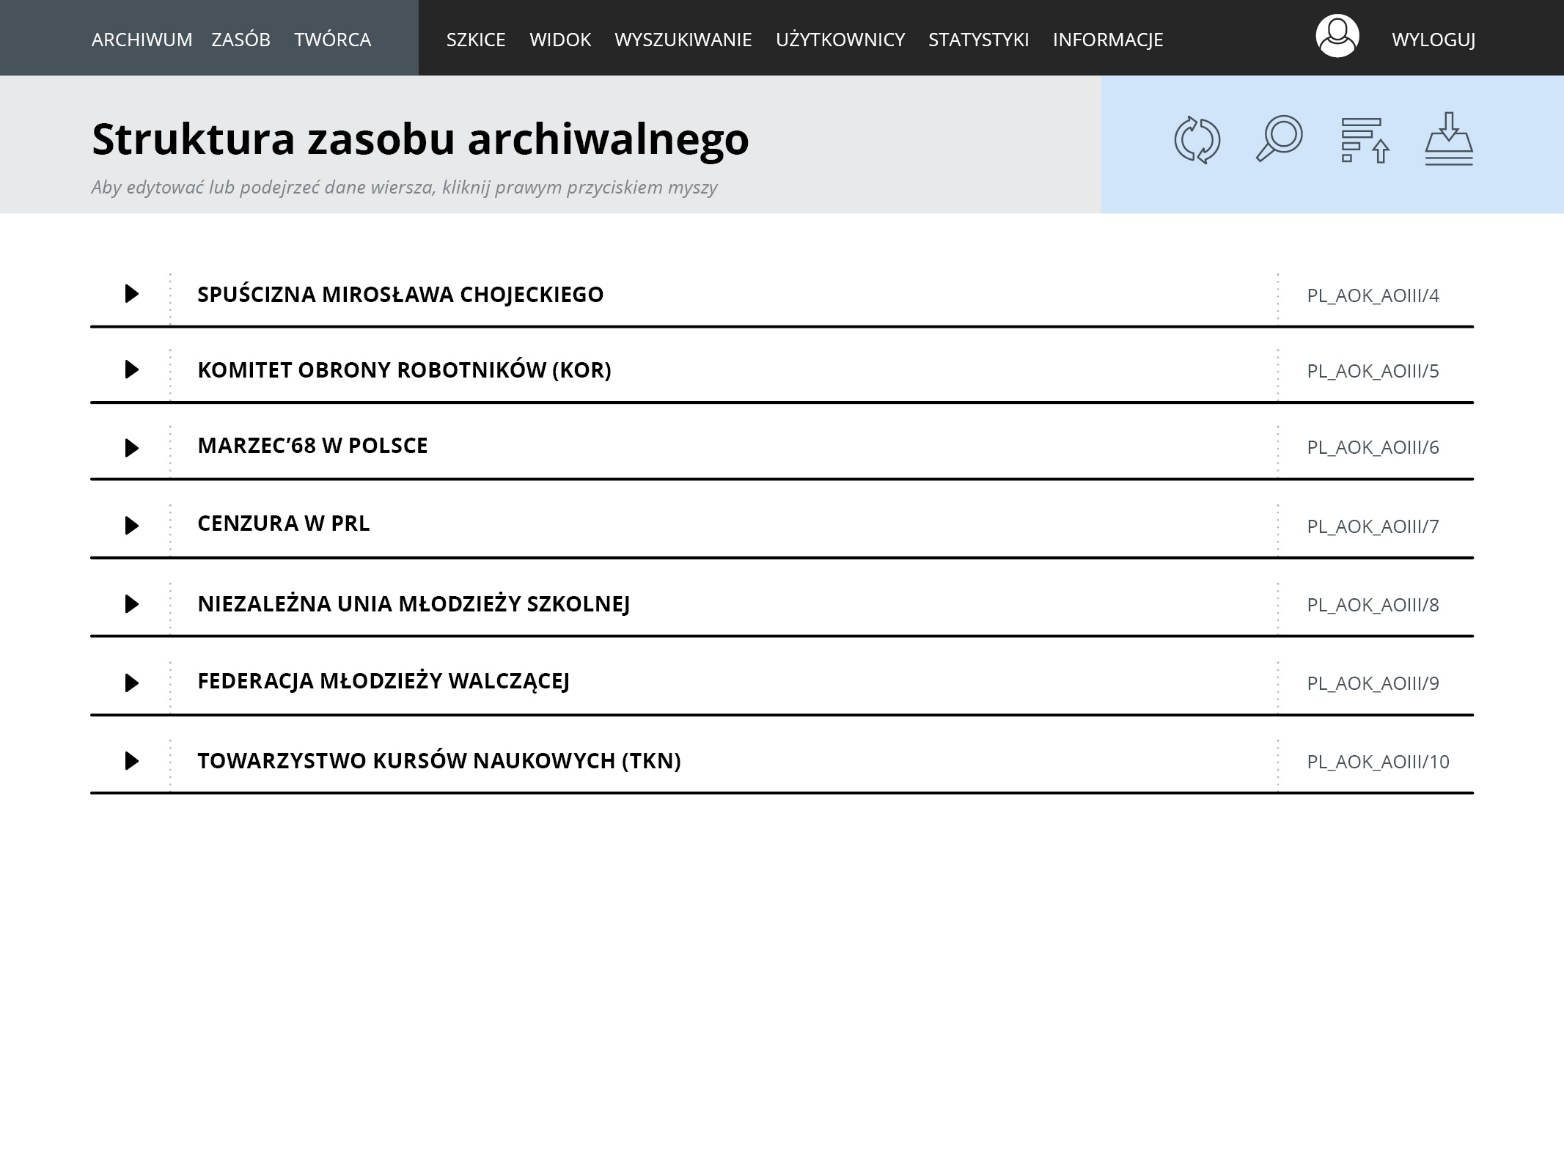The height and width of the screenshot is (1173, 1564).
Task: Click the signature PL_AOK_AOIII/6
Action: [x=1373, y=448]
